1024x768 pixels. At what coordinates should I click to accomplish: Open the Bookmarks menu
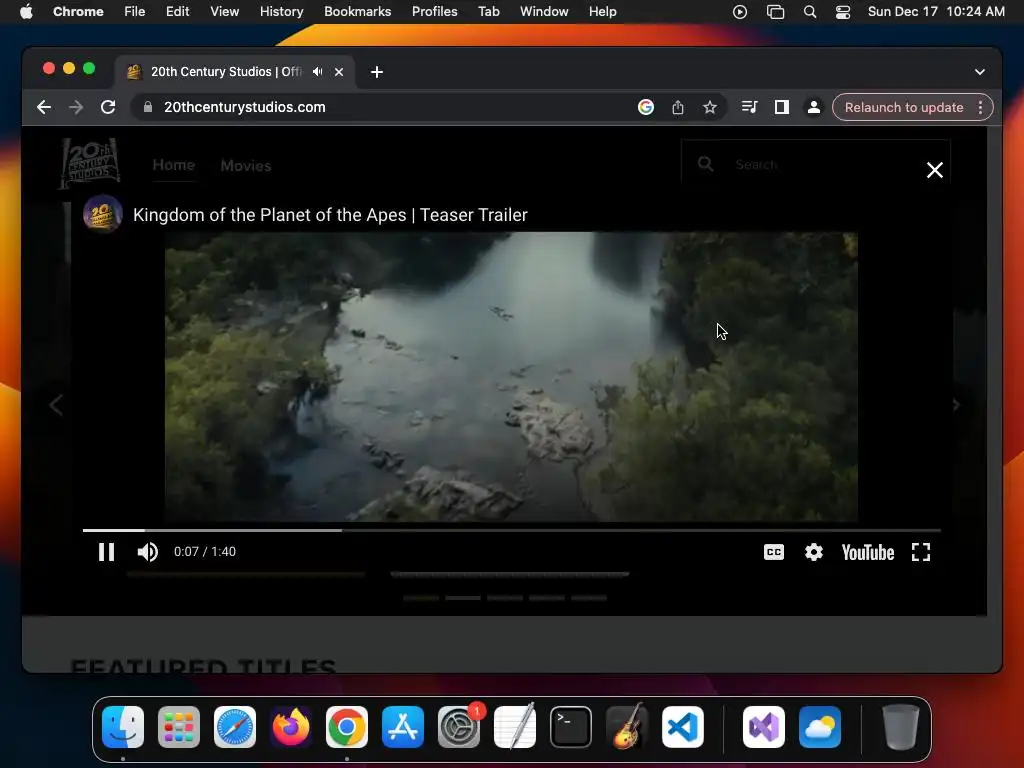click(x=358, y=12)
